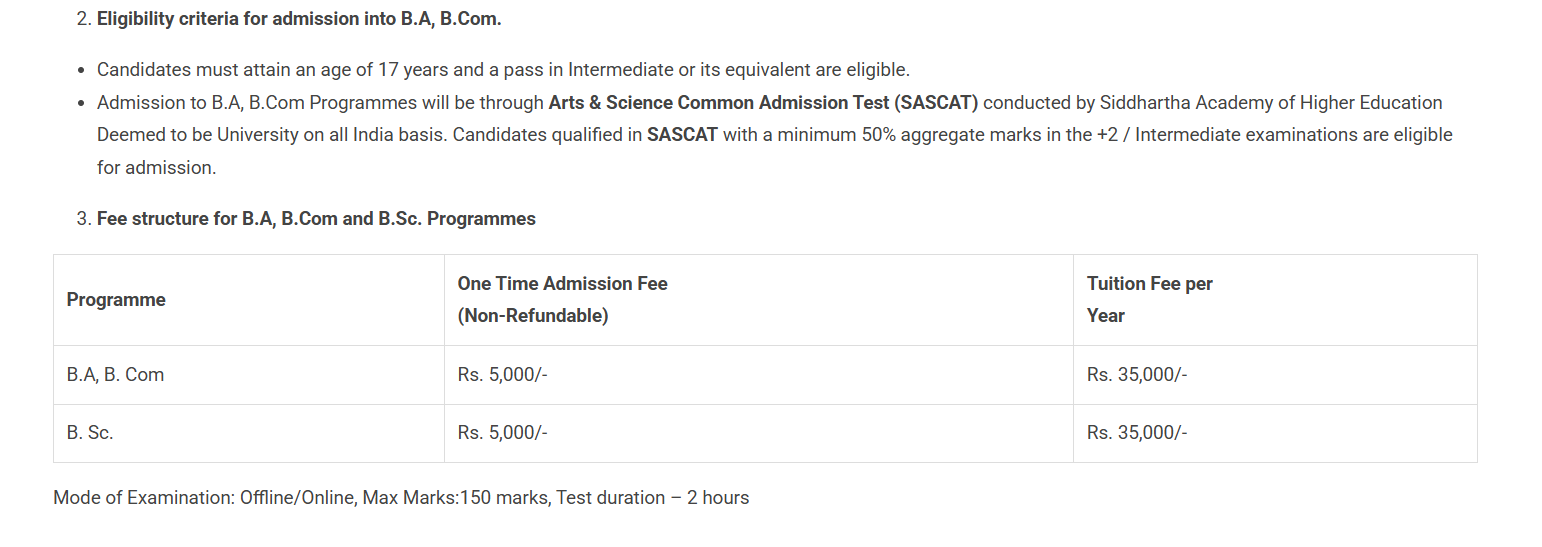Select the B.A, B. Com row cell
The width and height of the screenshot is (1542, 547).
(x=249, y=375)
